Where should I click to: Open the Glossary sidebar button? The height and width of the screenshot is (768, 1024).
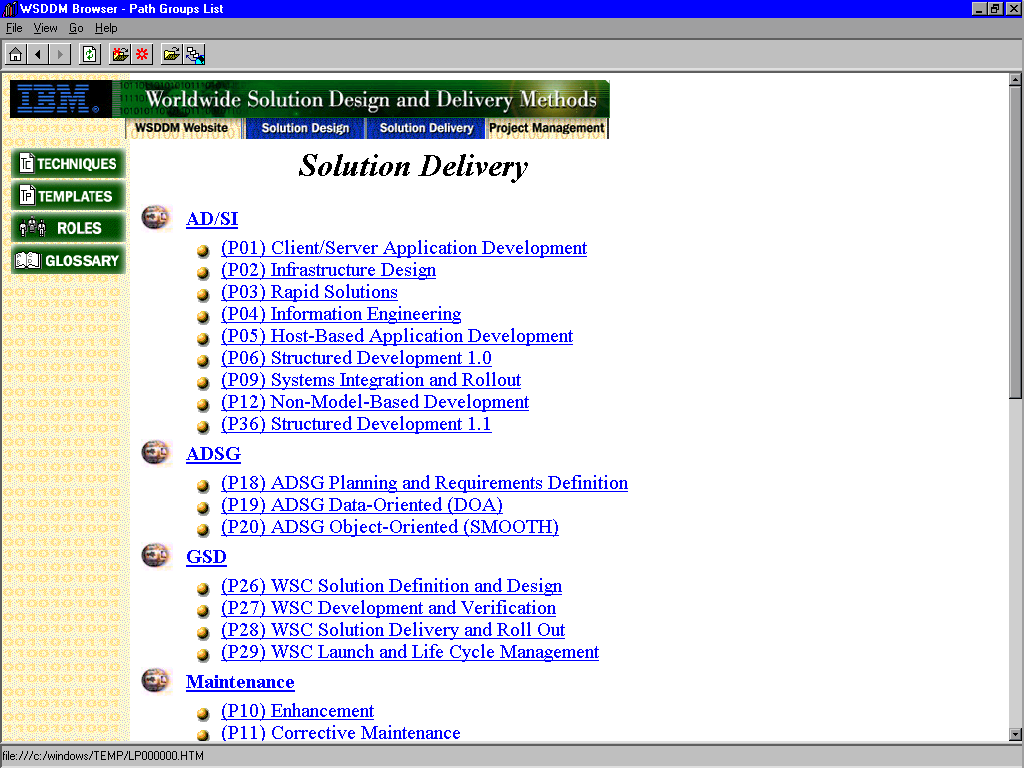[68, 260]
